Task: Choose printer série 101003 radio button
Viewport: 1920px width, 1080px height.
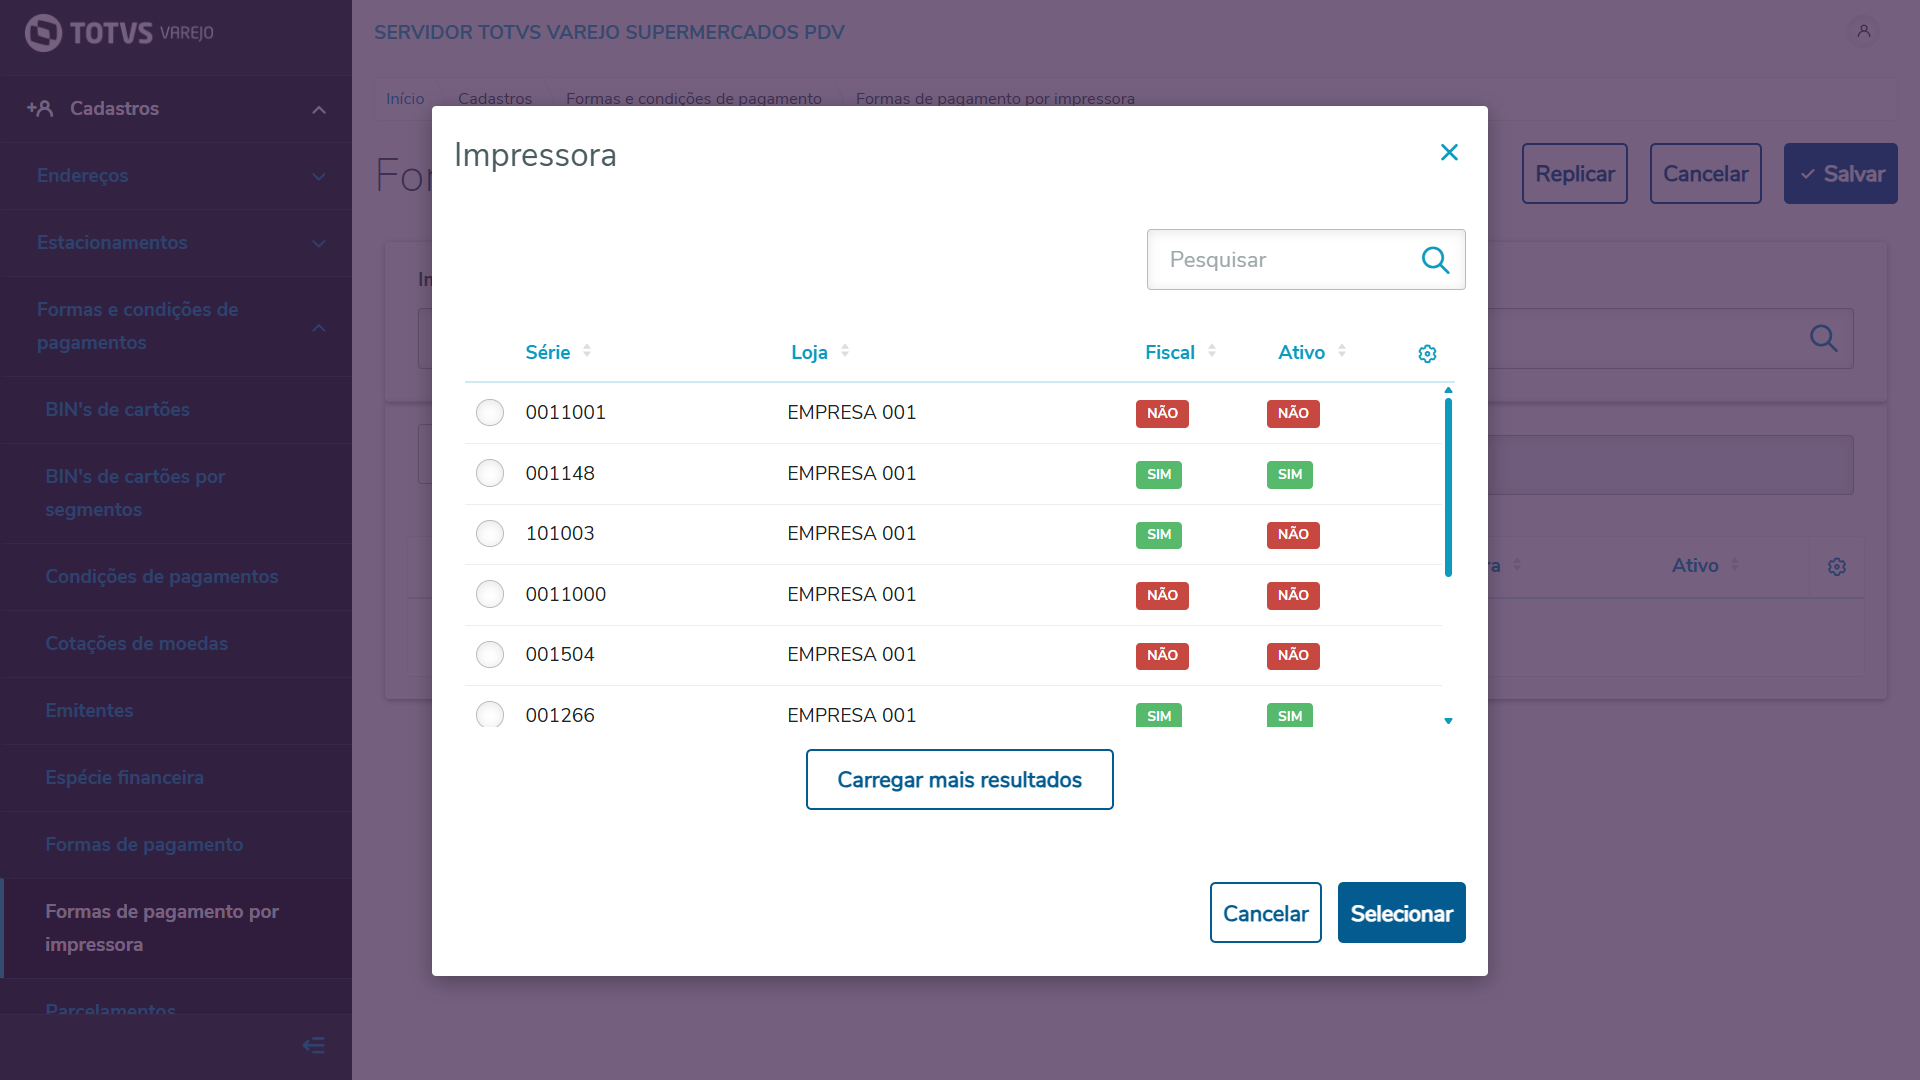Action: tap(490, 533)
